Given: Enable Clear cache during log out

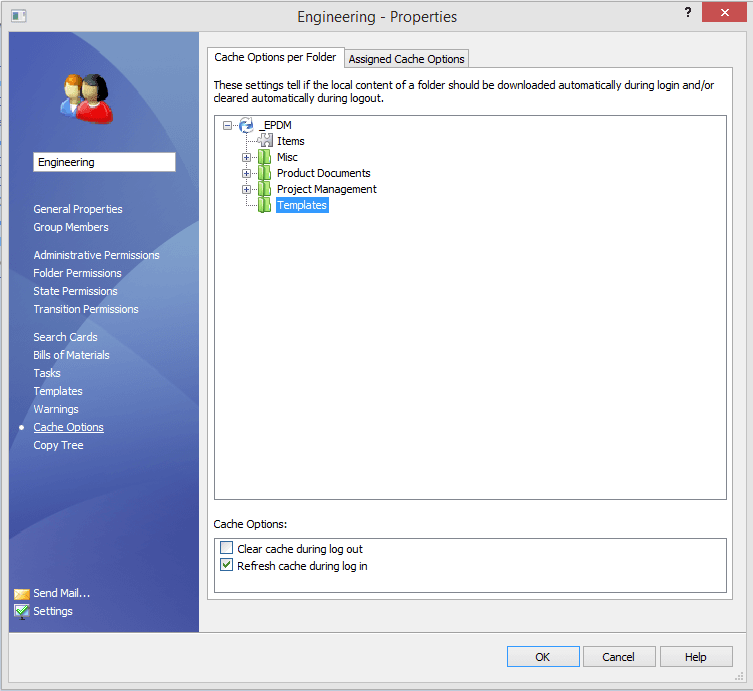Looking at the screenshot, I should pyautogui.click(x=227, y=548).
